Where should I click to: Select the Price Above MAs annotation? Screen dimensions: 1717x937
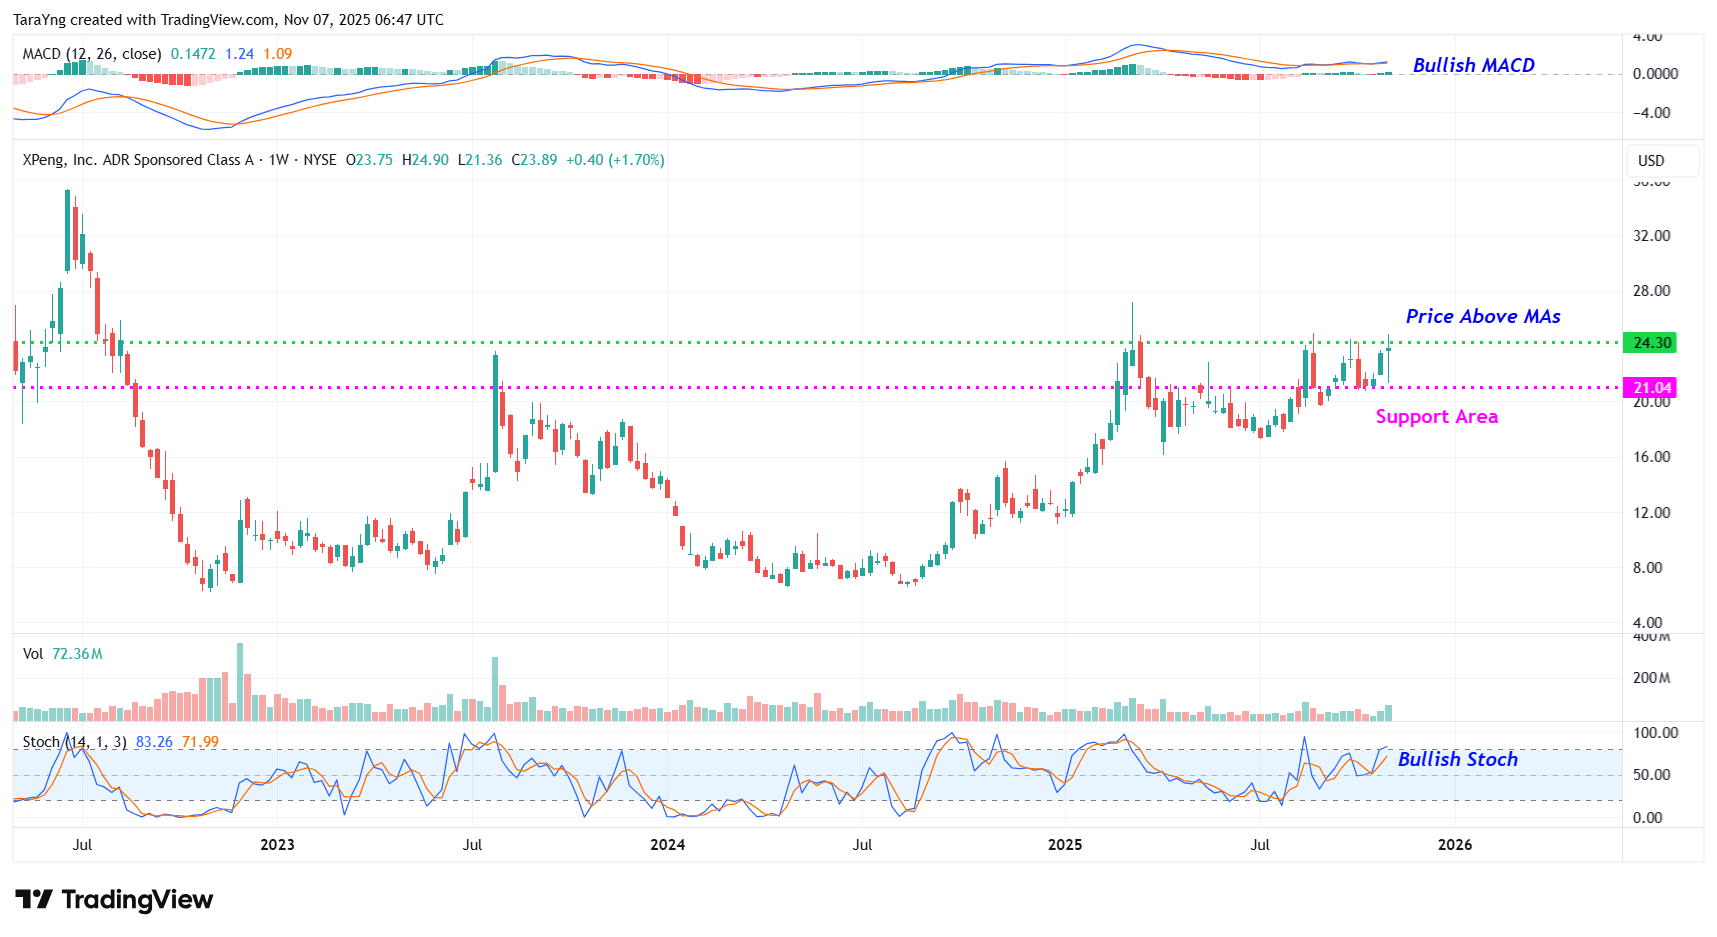click(1482, 316)
